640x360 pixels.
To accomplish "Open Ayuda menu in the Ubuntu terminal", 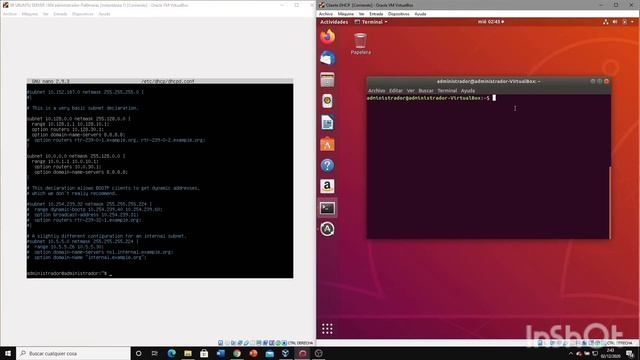I will 468,91.
